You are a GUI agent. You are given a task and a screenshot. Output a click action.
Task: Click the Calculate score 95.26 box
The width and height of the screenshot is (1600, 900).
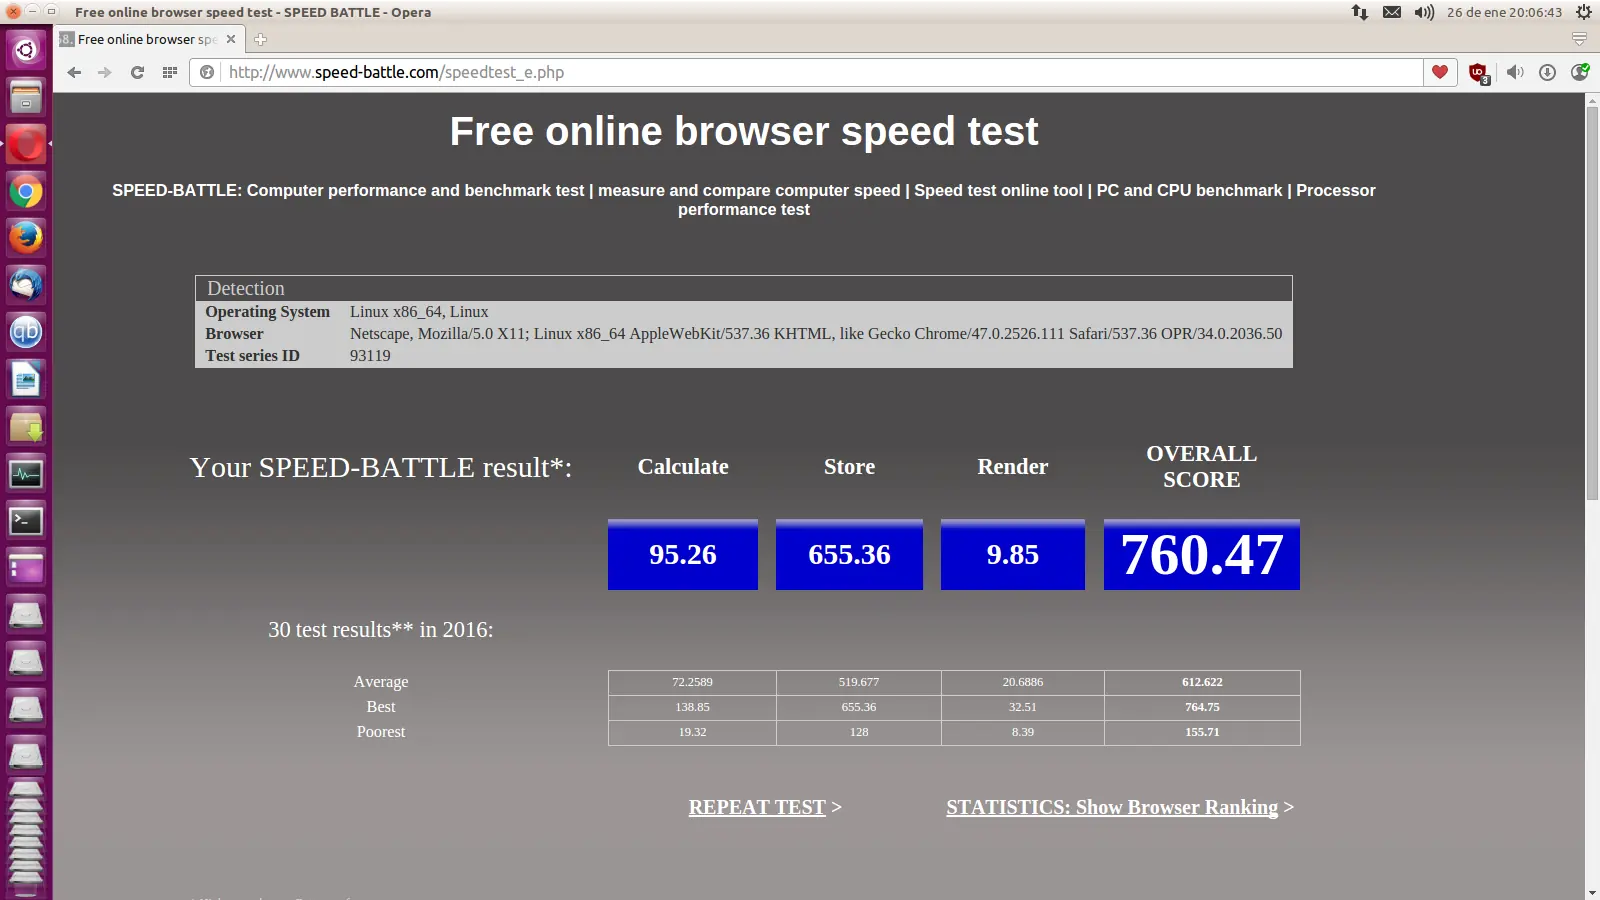(683, 554)
